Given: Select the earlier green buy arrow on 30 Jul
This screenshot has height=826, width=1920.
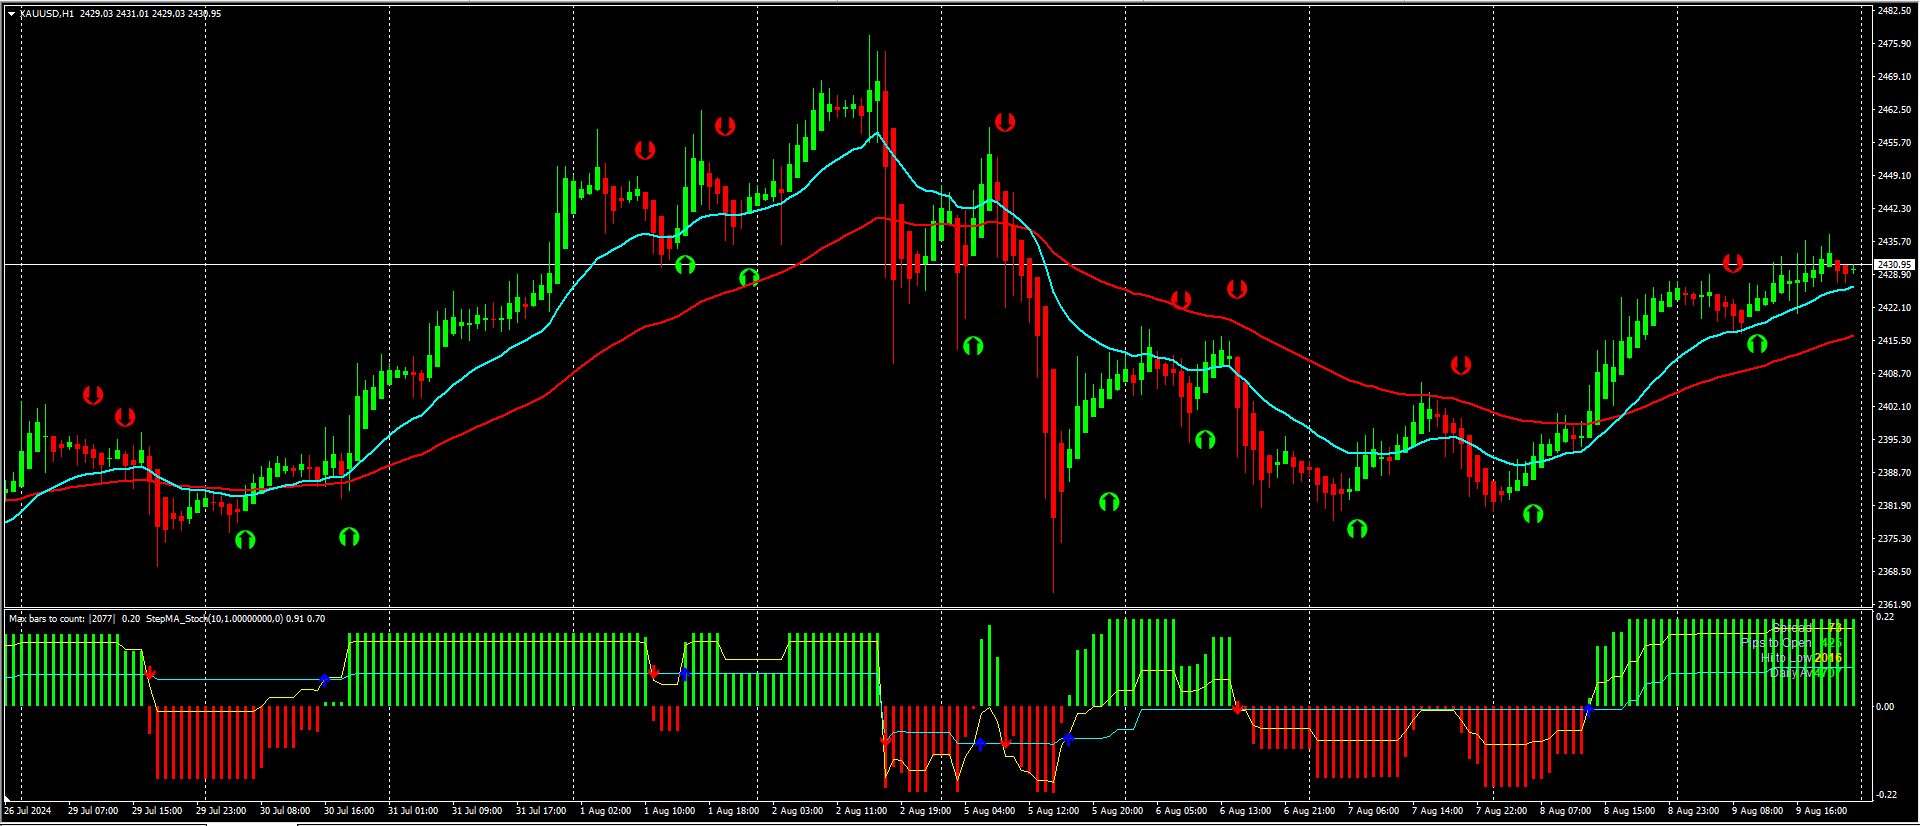Looking at the screenshot, I should pos(245,540).
